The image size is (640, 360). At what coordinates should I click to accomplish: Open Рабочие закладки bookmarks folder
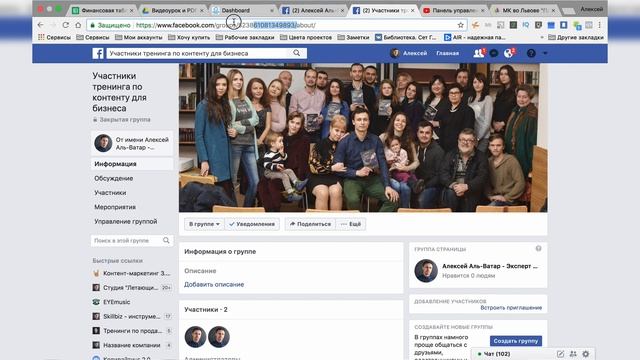pos(245,37)
